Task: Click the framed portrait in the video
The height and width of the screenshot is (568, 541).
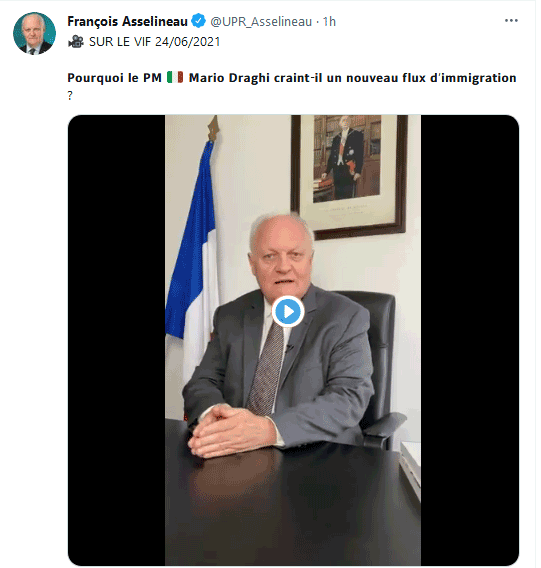Action: pyautogui.click(x=349, y=176)
